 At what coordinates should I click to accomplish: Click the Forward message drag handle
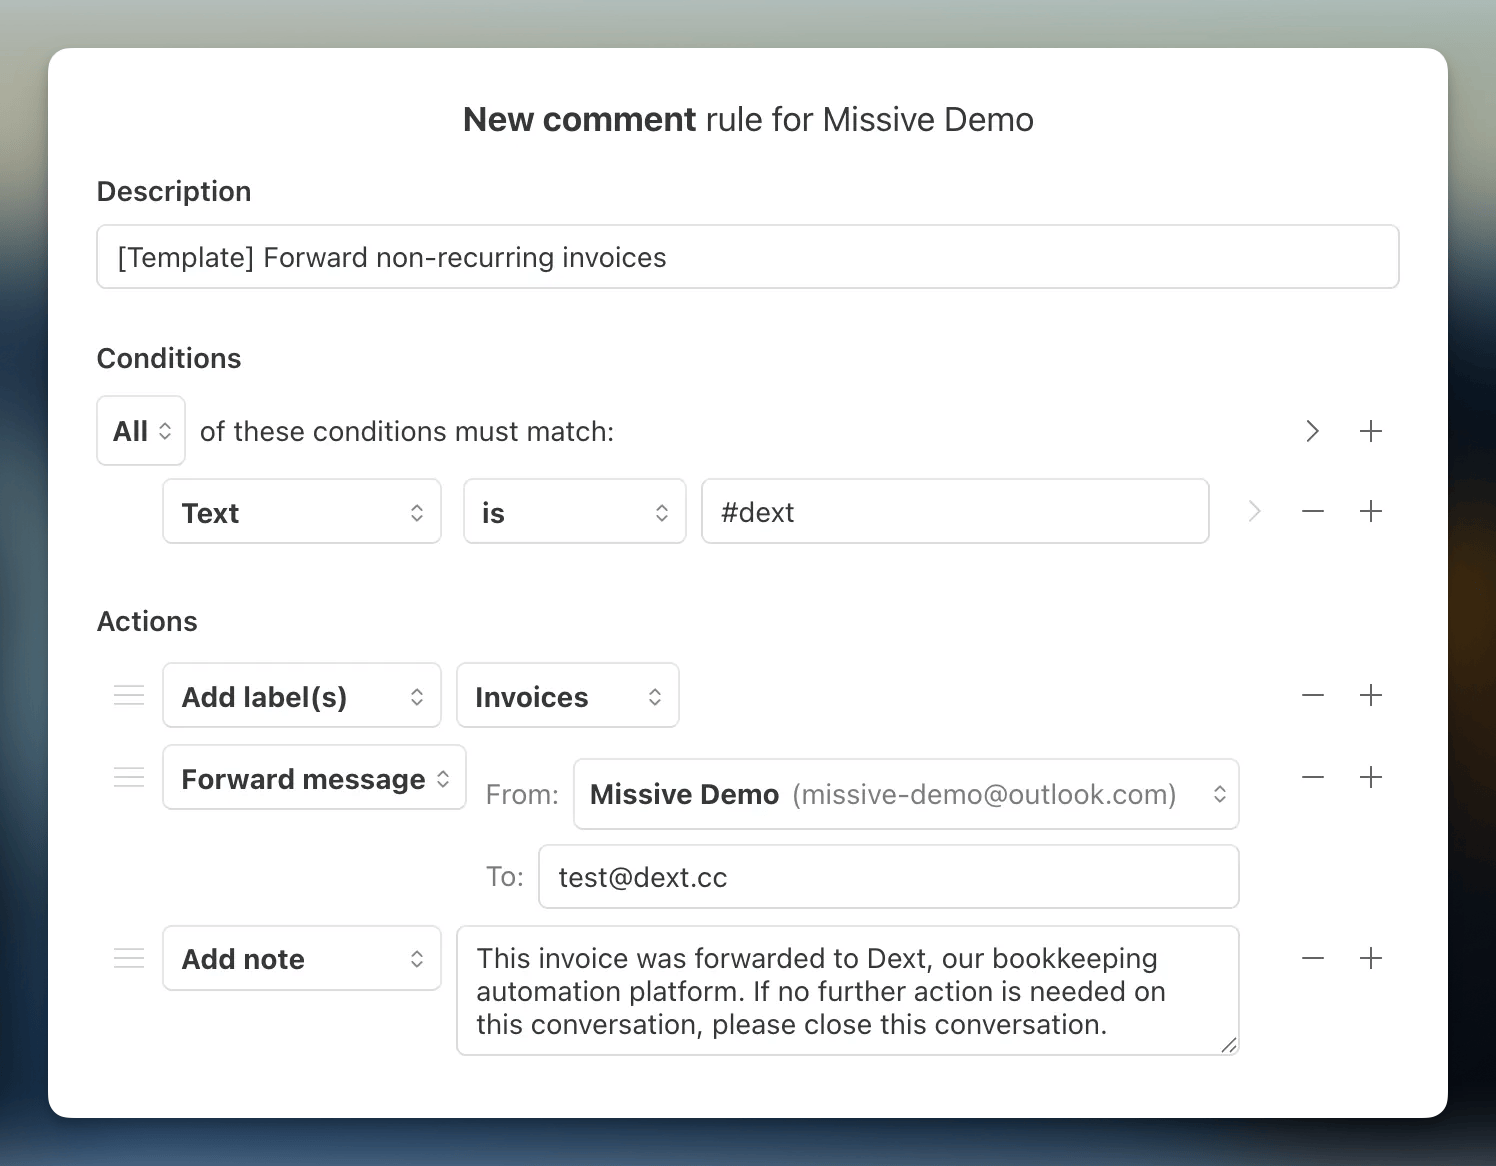(x=129, y=778)
